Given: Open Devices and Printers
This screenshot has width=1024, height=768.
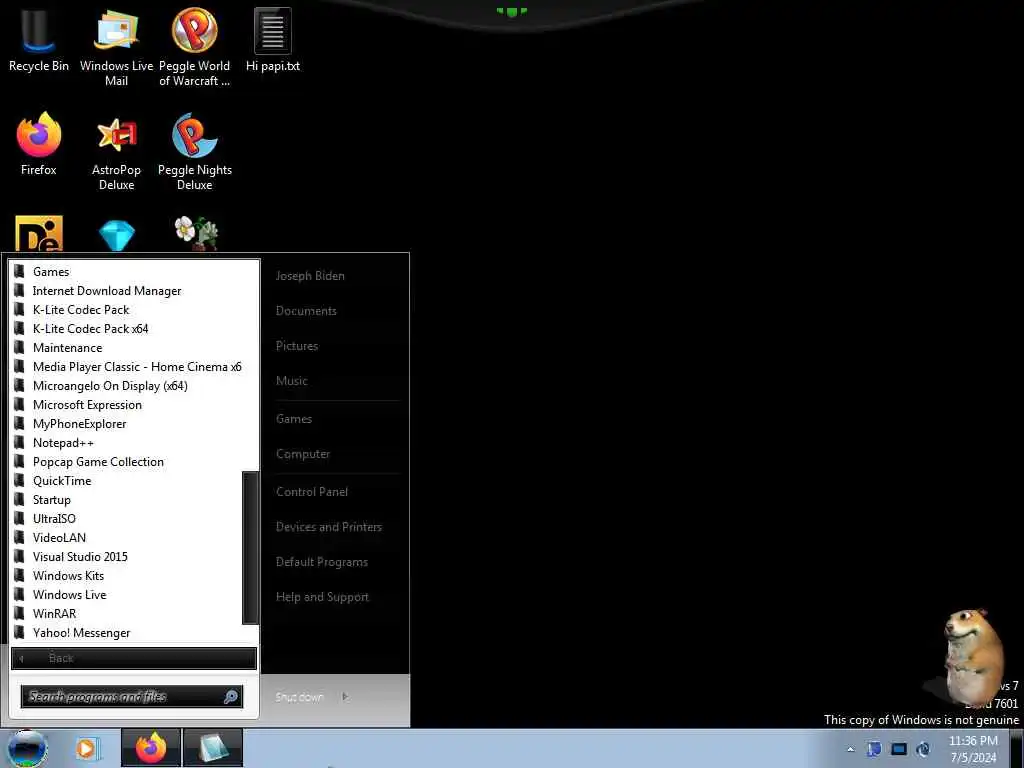Looking at the screenshot, I should click(328, 526).
